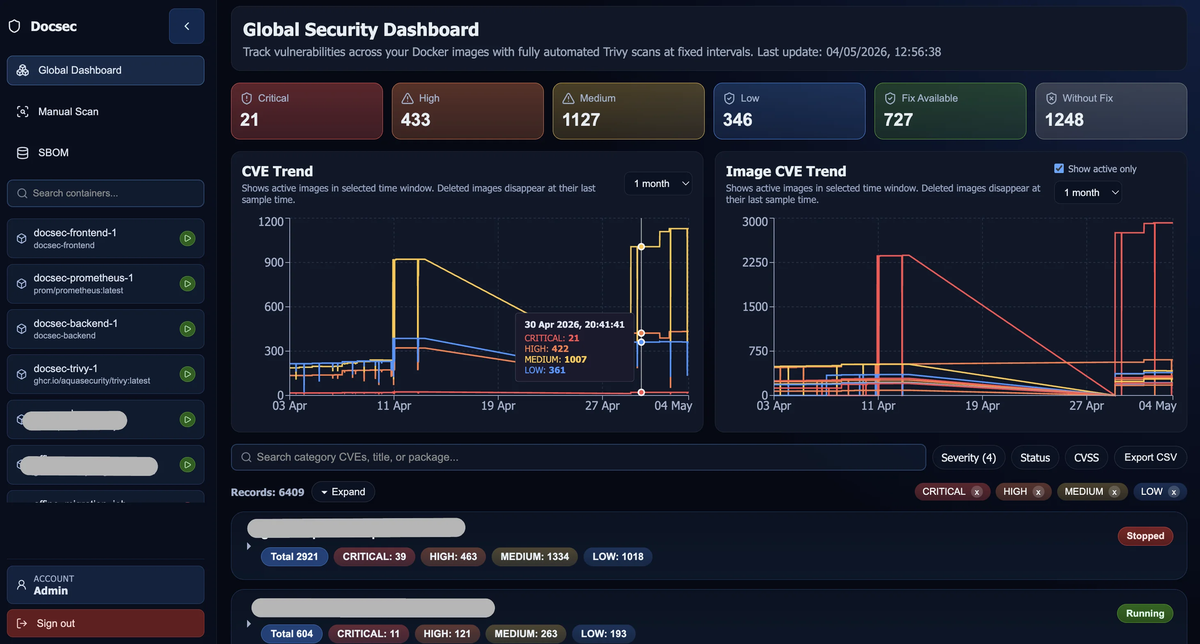Click the Manual Scan icon
This screenshot has width=1200, height=644.
click(x=22, y=112)
